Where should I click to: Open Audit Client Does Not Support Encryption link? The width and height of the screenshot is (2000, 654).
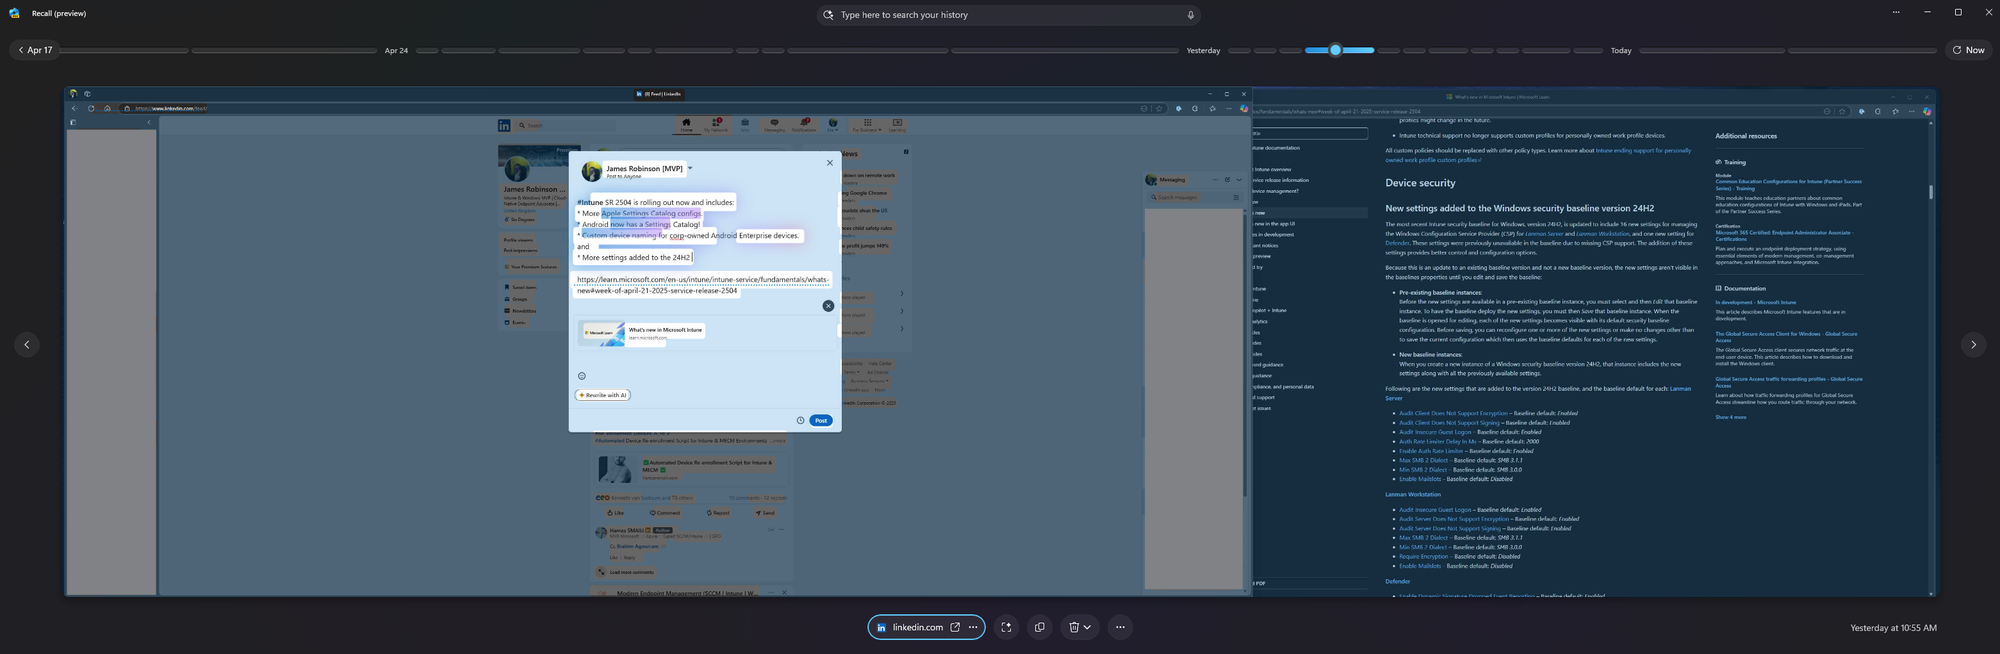(1452, 413)
